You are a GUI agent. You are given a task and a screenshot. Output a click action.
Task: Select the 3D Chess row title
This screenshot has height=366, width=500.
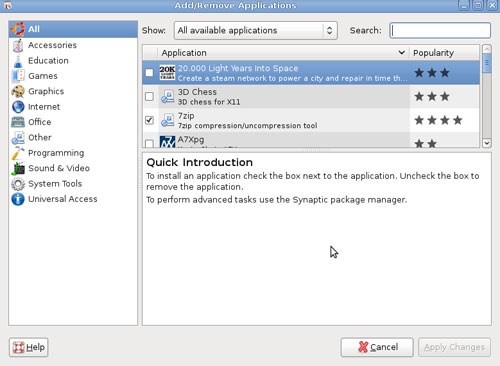[x=197, y=92]
